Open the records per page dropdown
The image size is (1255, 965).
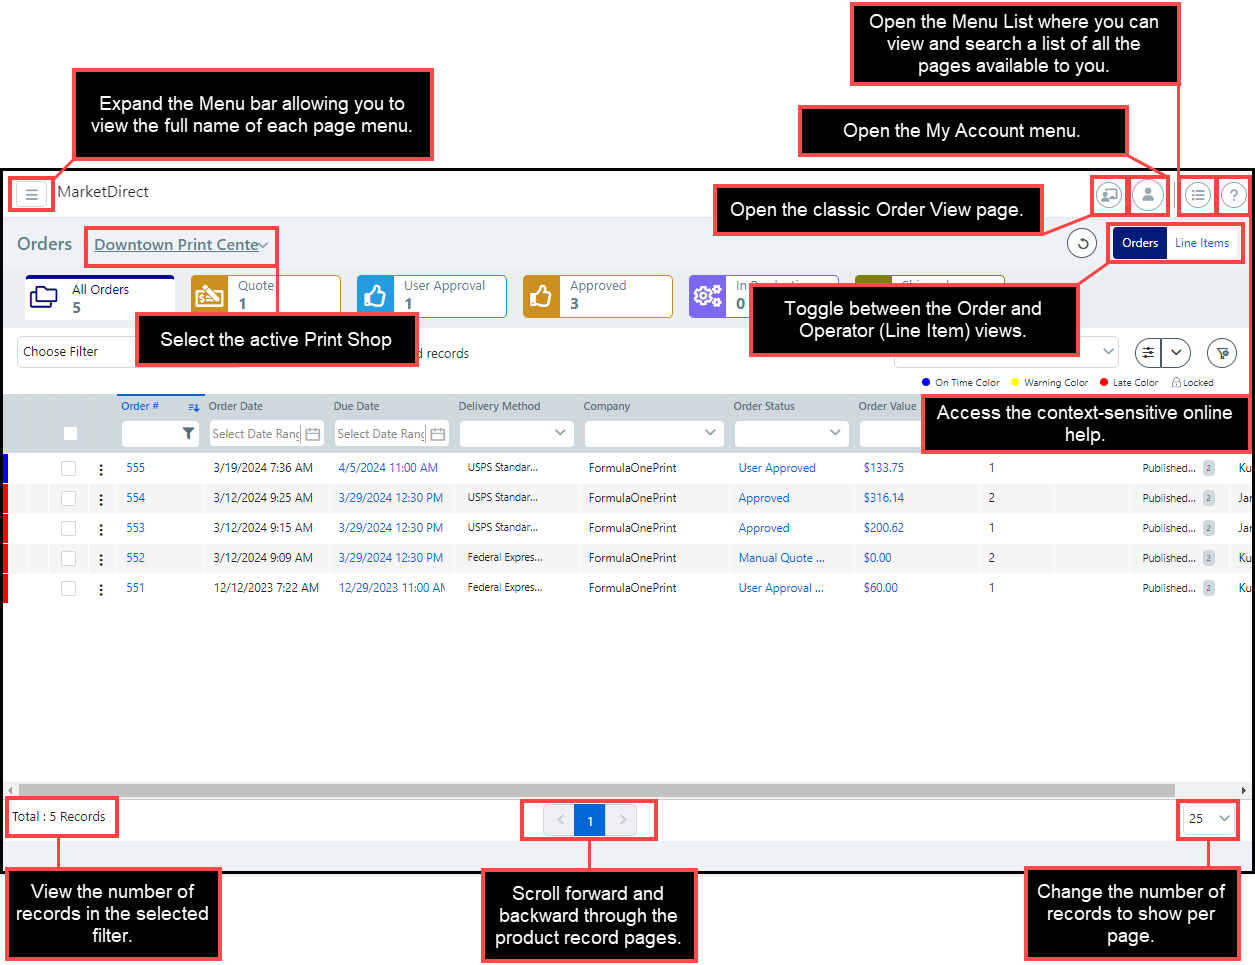coord(1208,818)
